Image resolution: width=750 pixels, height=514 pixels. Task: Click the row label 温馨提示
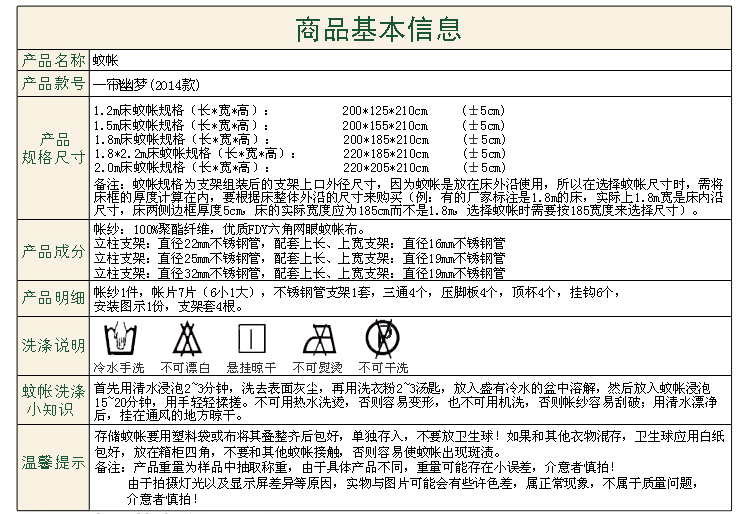coord(53,463)
